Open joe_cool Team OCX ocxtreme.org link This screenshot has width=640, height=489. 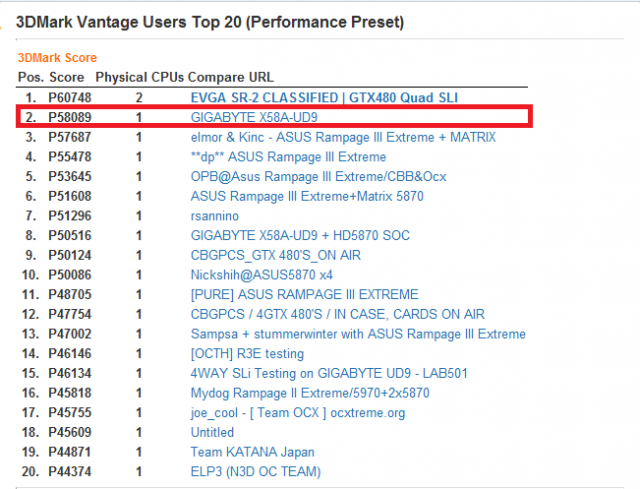click(x=298, y=413)
